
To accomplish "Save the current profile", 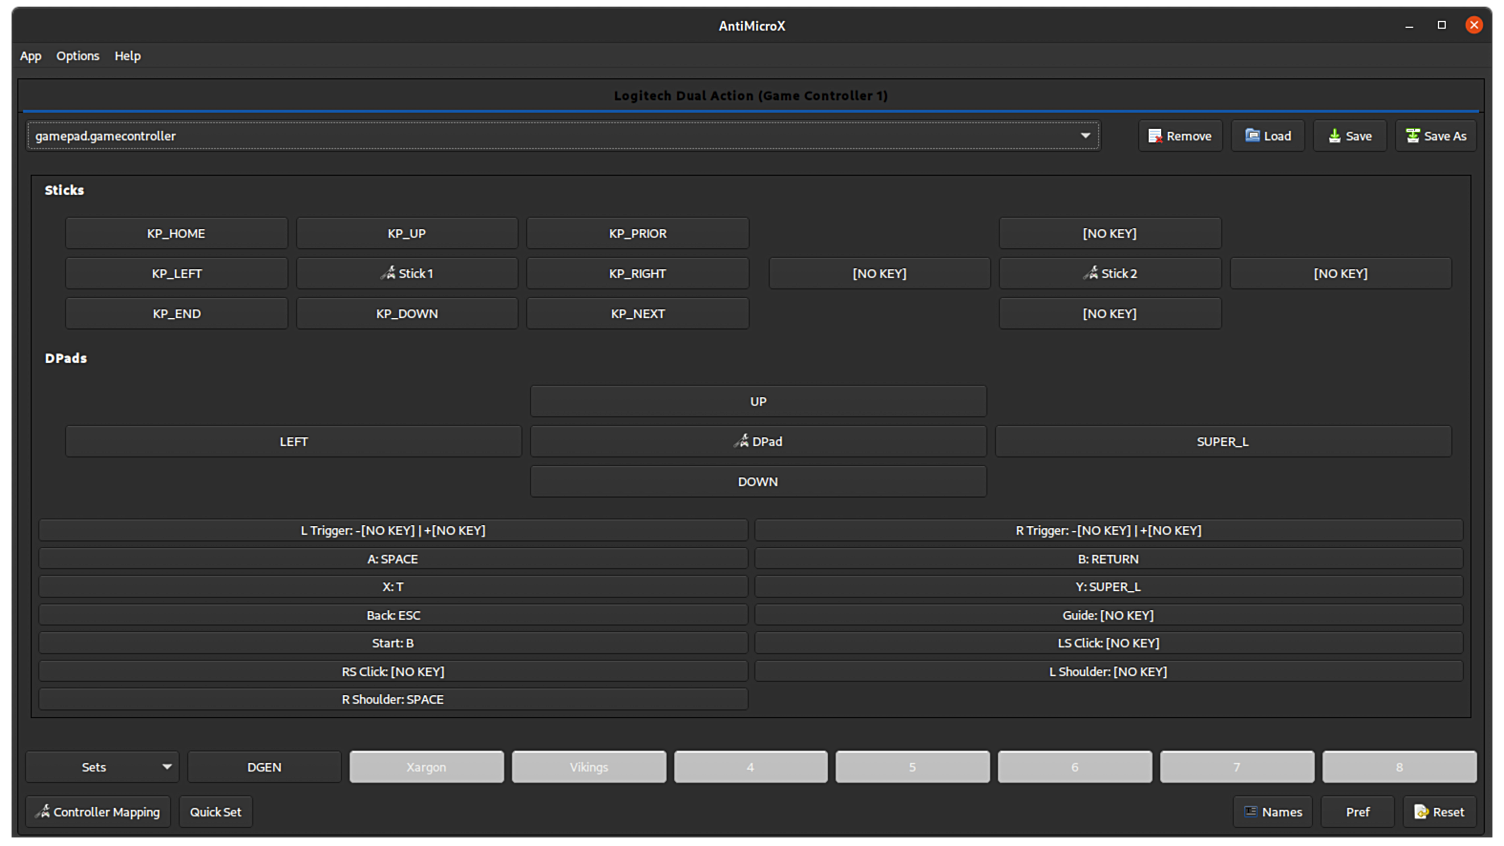I will [1349, 136].
